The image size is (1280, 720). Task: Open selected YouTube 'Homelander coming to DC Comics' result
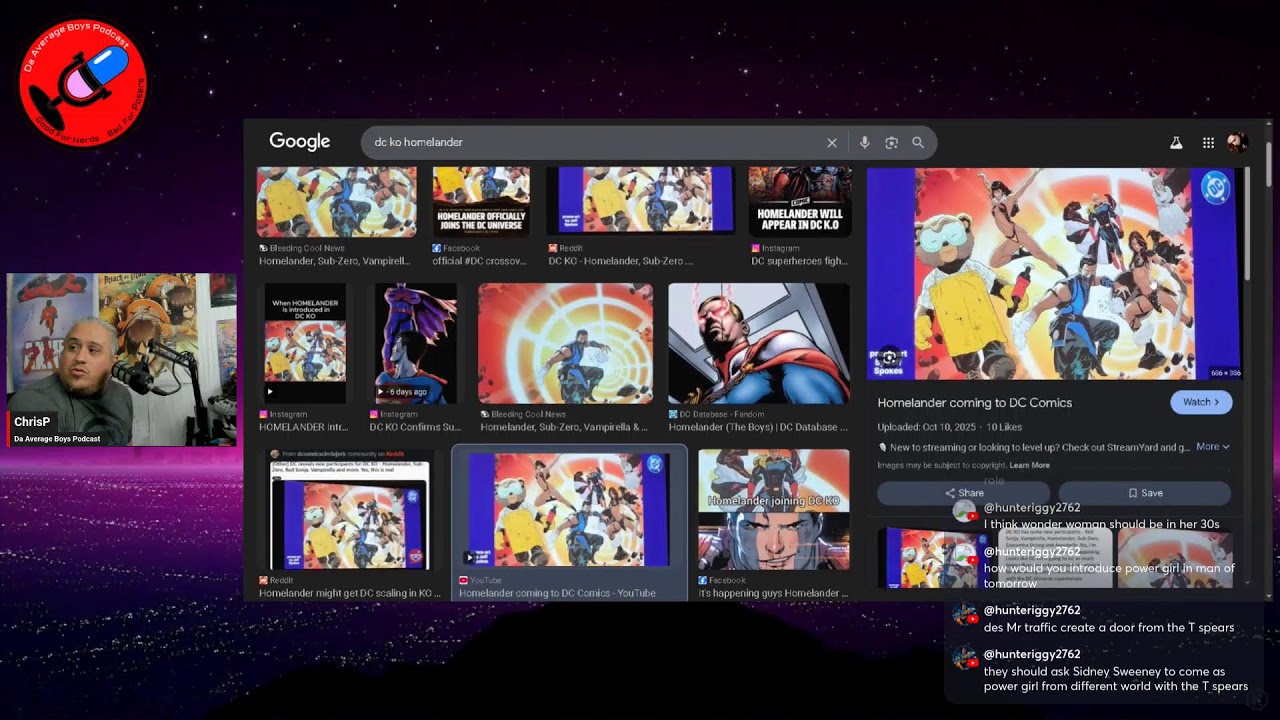click(569, 524)
